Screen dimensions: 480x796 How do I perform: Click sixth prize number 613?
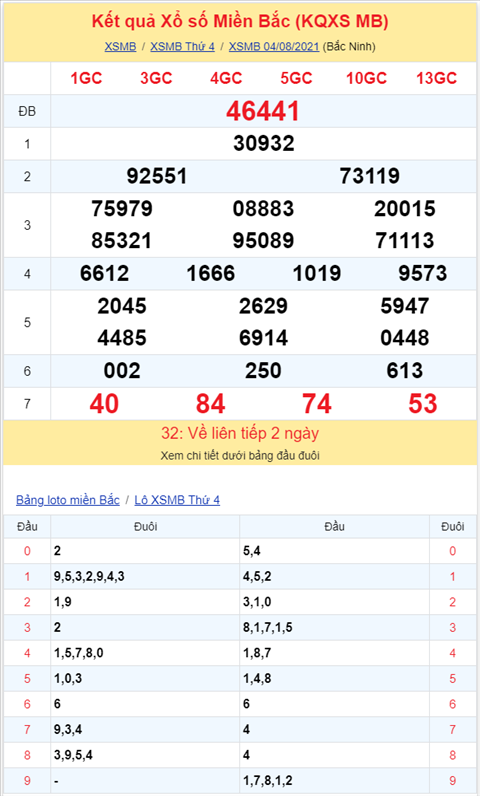pos(404,371)
